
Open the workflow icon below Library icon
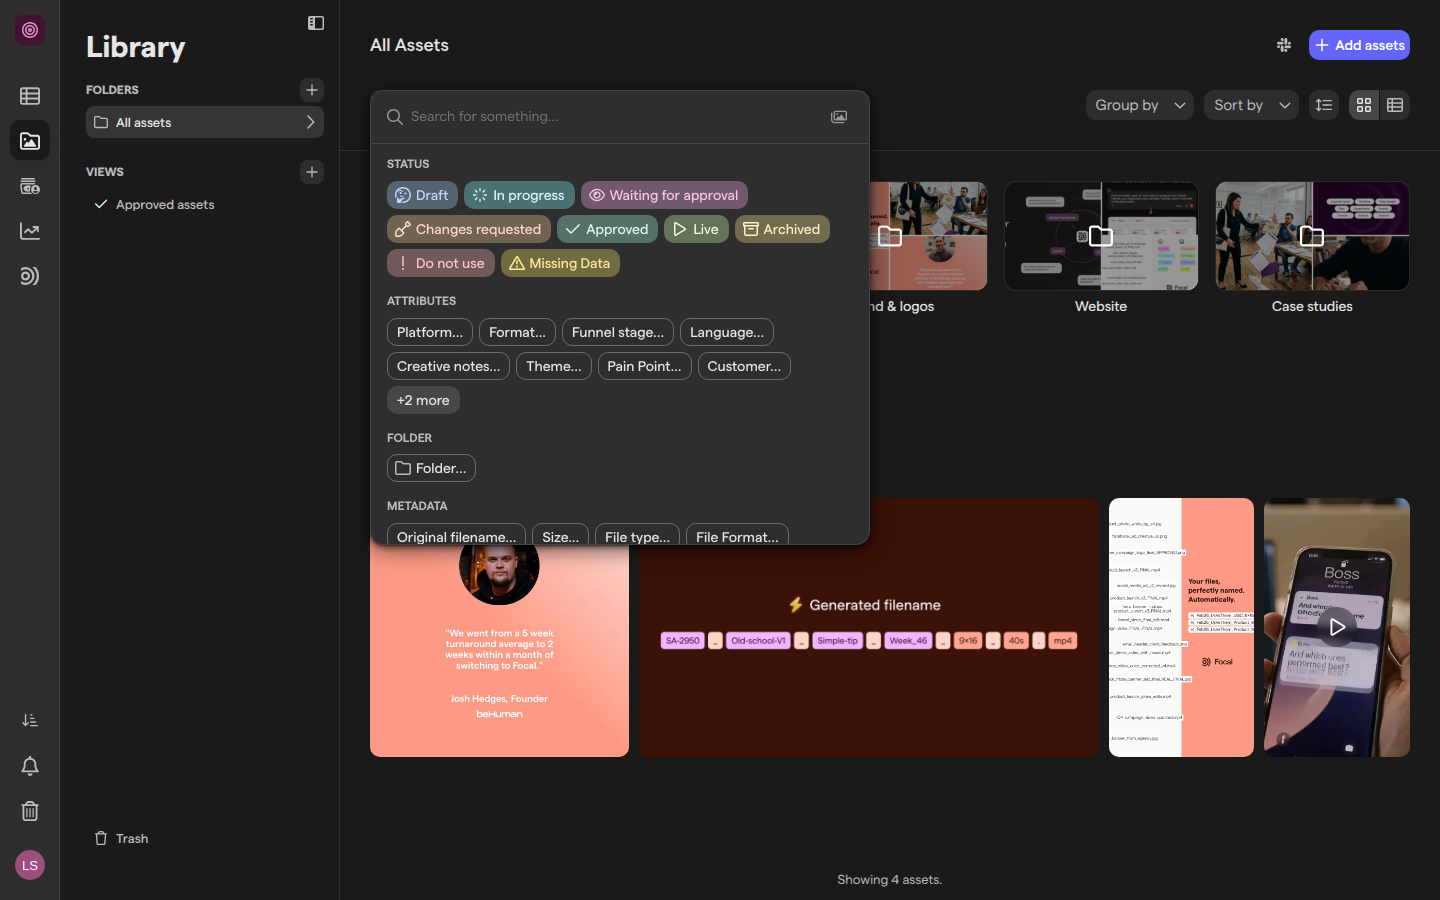[30, 186]
